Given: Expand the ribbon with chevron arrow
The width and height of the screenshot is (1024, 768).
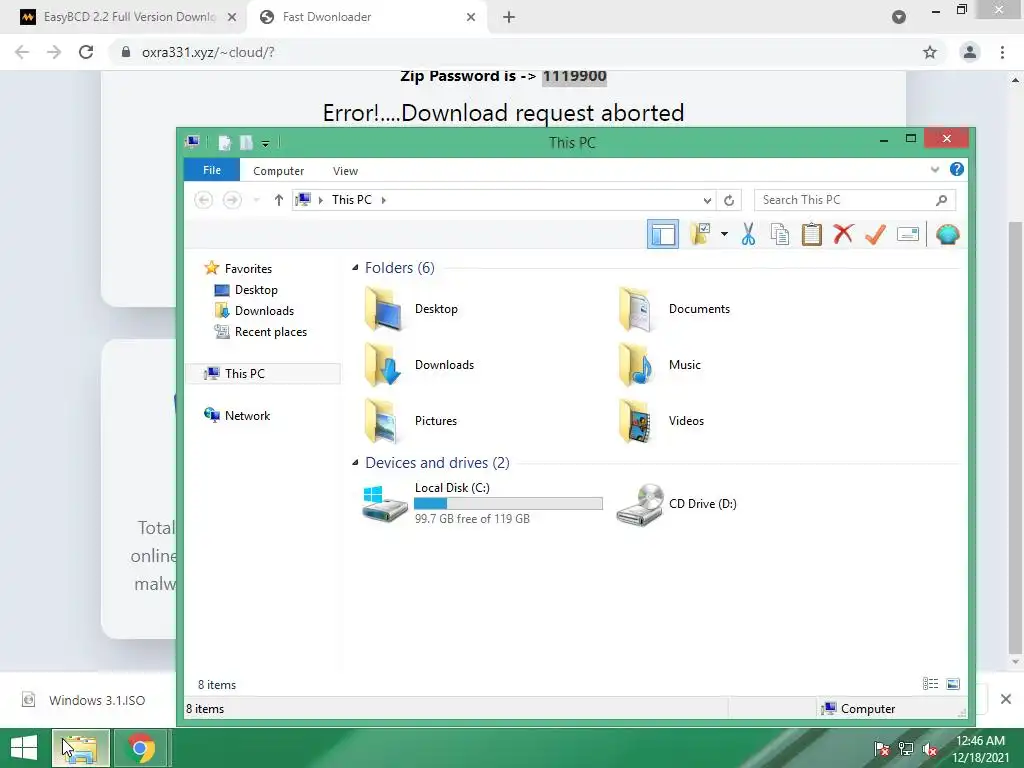Looking at the screenshot, I should click(935, 170).
